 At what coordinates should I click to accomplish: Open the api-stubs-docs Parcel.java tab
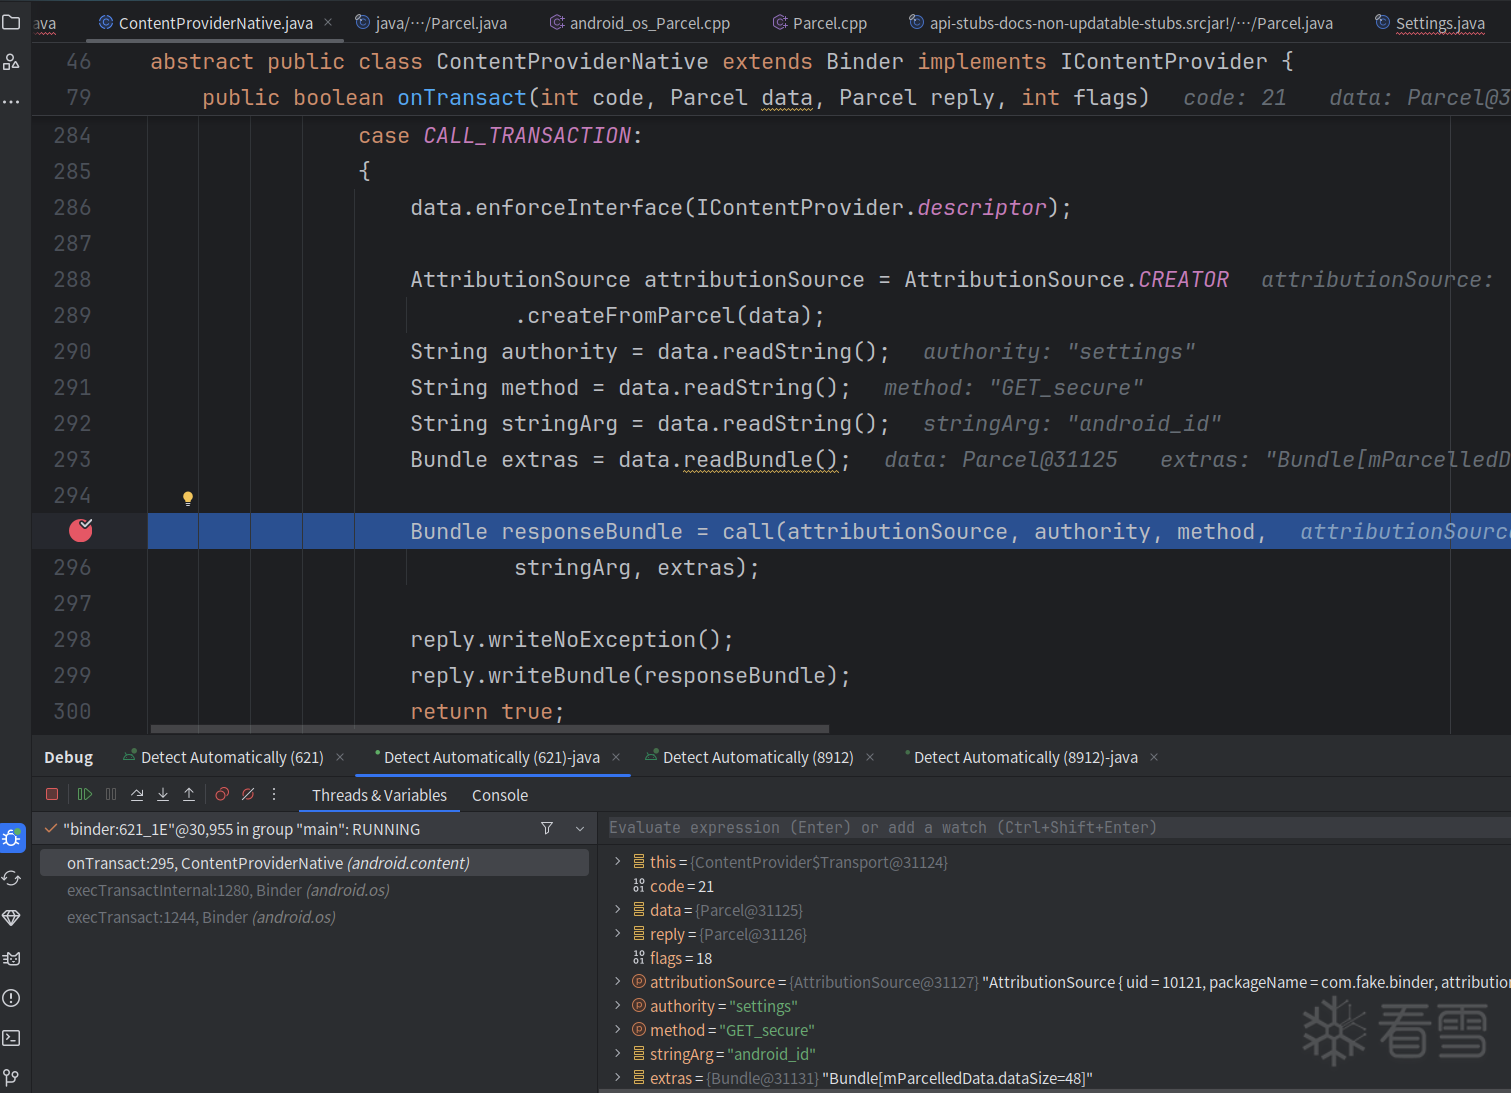1121,22
